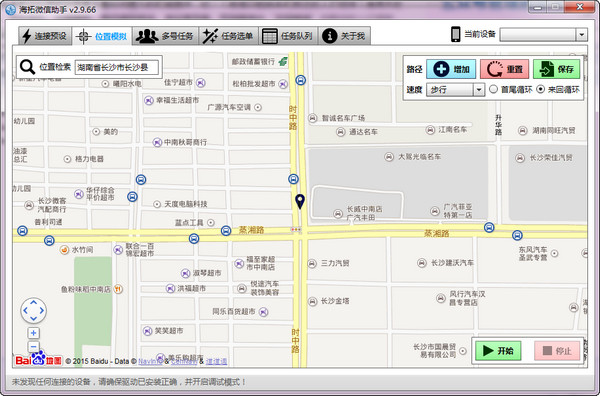The width and height of the screenshot is (600, 396).
Task: Click the map zoom-out minus button
Action: click(x=33, y=347)
